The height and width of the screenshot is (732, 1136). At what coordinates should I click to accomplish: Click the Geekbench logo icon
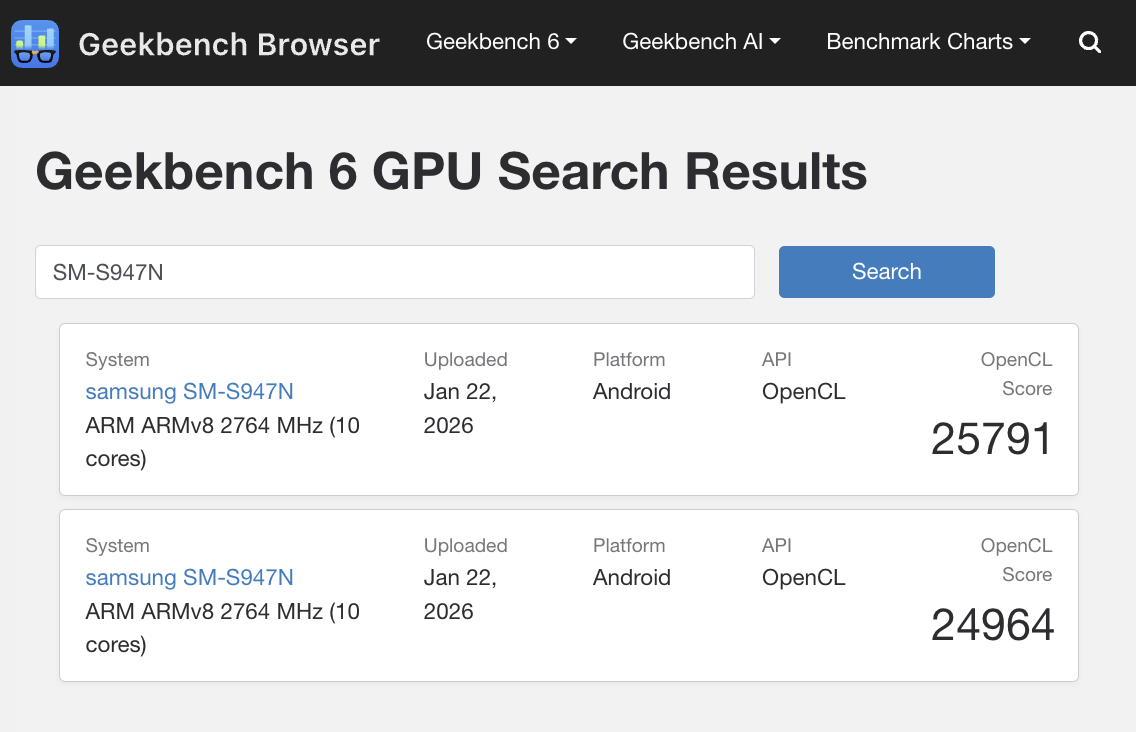(35, 43)
